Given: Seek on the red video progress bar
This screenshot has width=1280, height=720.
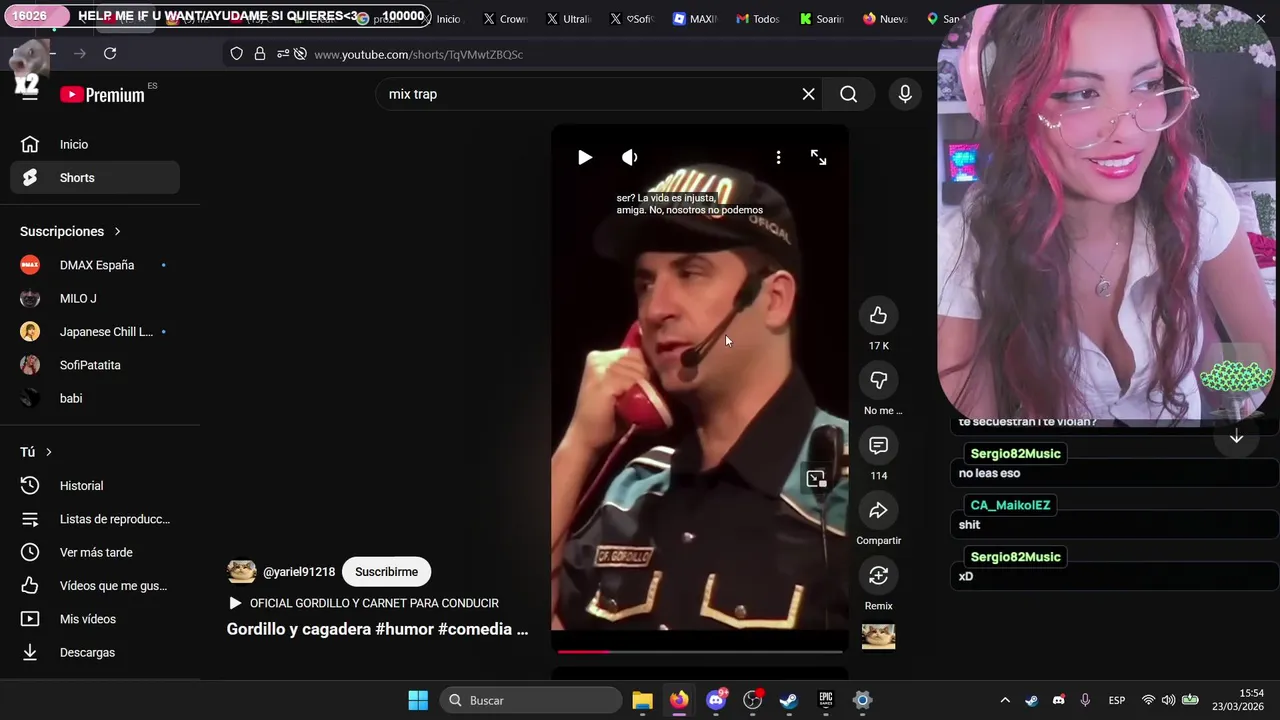Looking at the screenshot, I should click(x=700, y=651).
